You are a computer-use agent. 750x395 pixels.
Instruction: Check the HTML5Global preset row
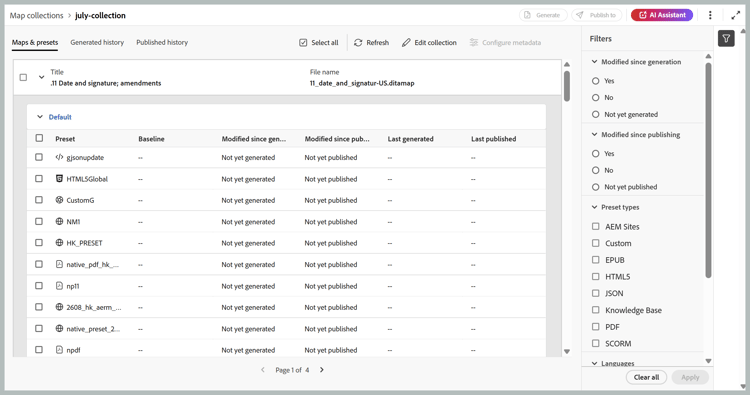[39, 178]
